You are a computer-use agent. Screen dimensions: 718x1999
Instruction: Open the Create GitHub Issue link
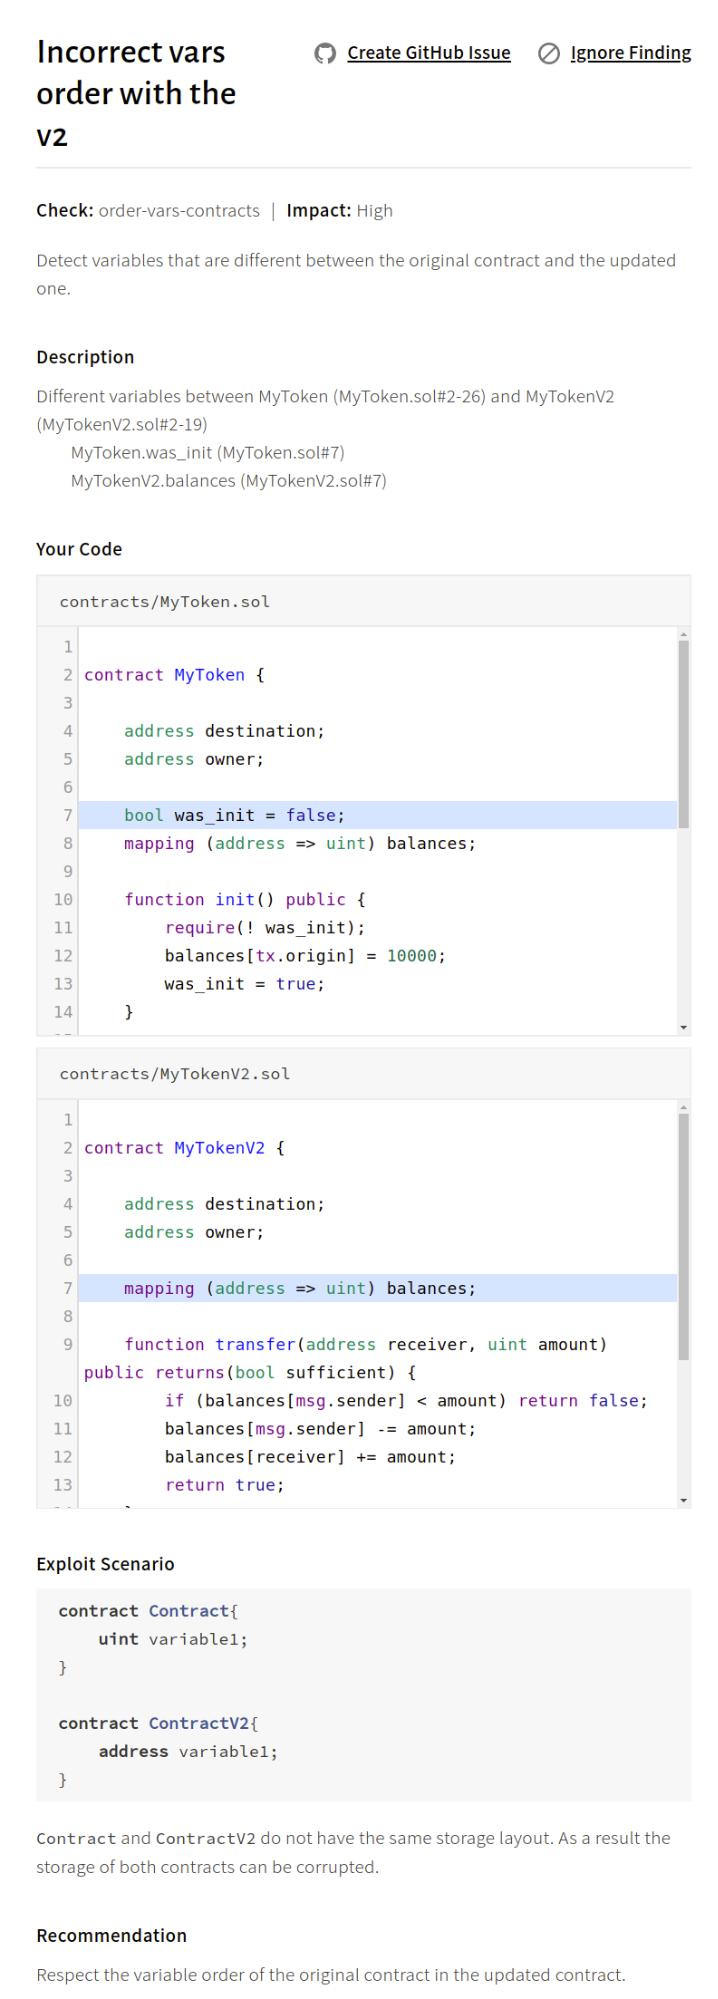(x=428, y=53)
